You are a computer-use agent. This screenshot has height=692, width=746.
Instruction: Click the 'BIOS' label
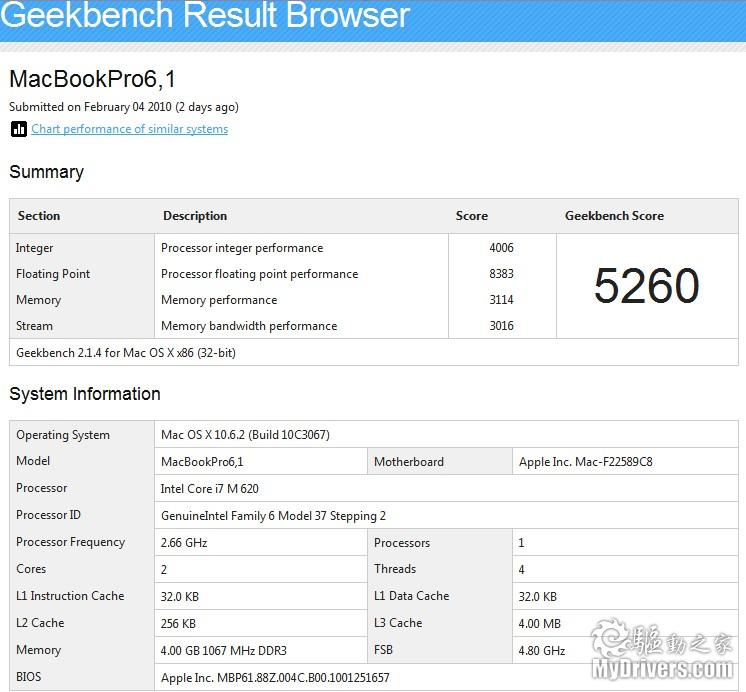point(29,677)
